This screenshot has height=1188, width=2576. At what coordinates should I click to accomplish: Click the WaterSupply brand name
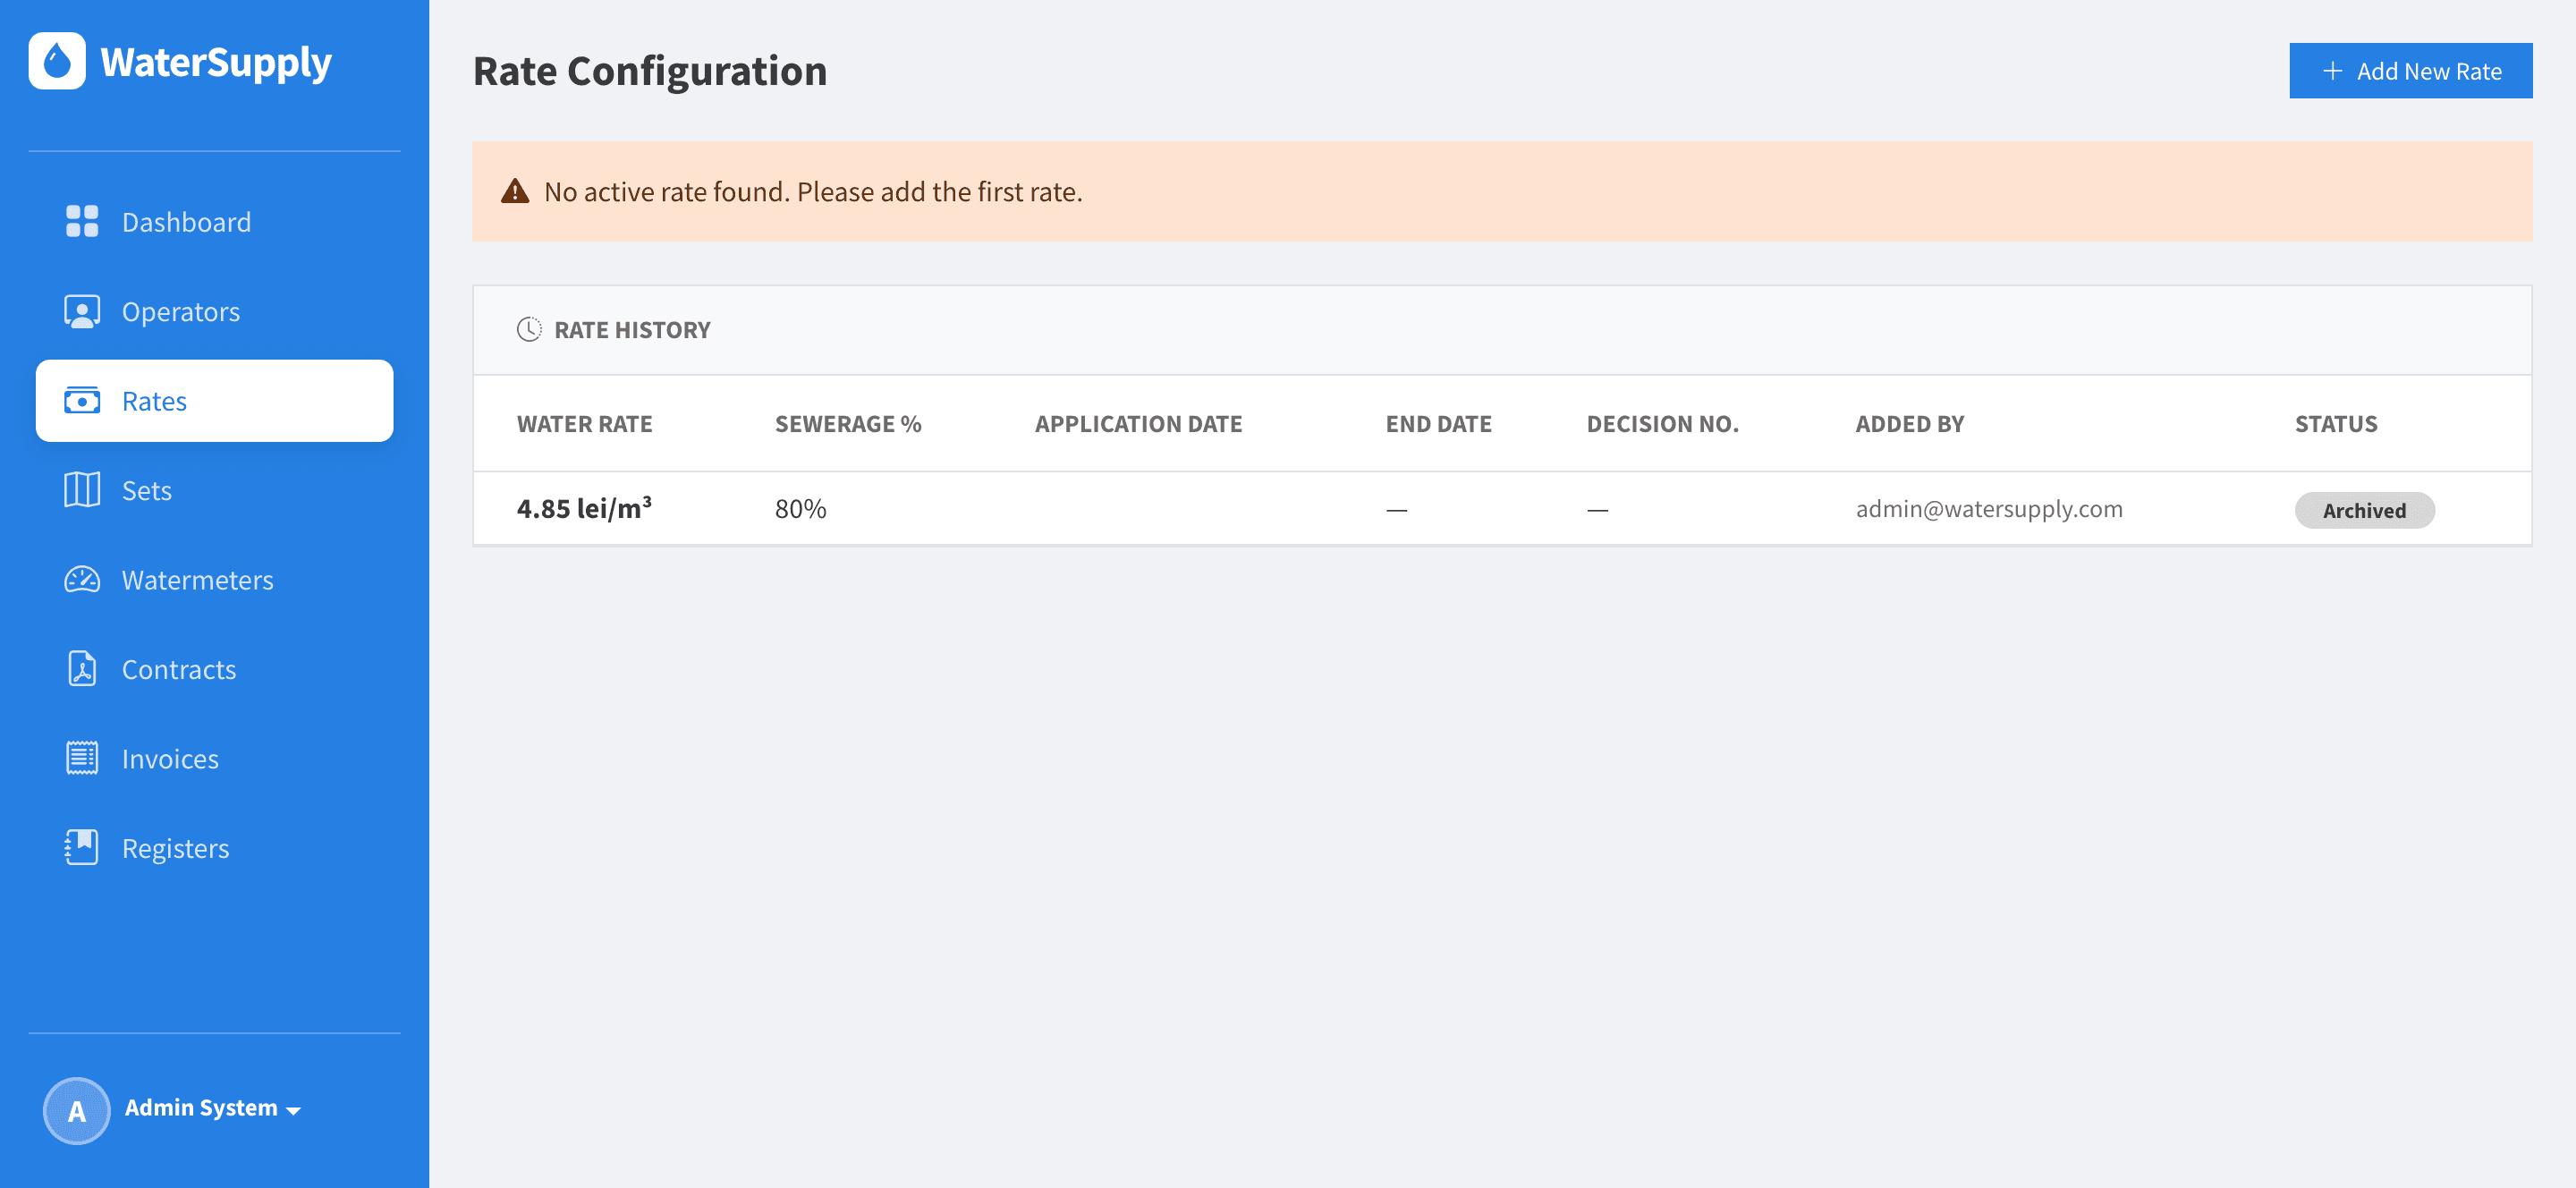click(x=216, y=62)
